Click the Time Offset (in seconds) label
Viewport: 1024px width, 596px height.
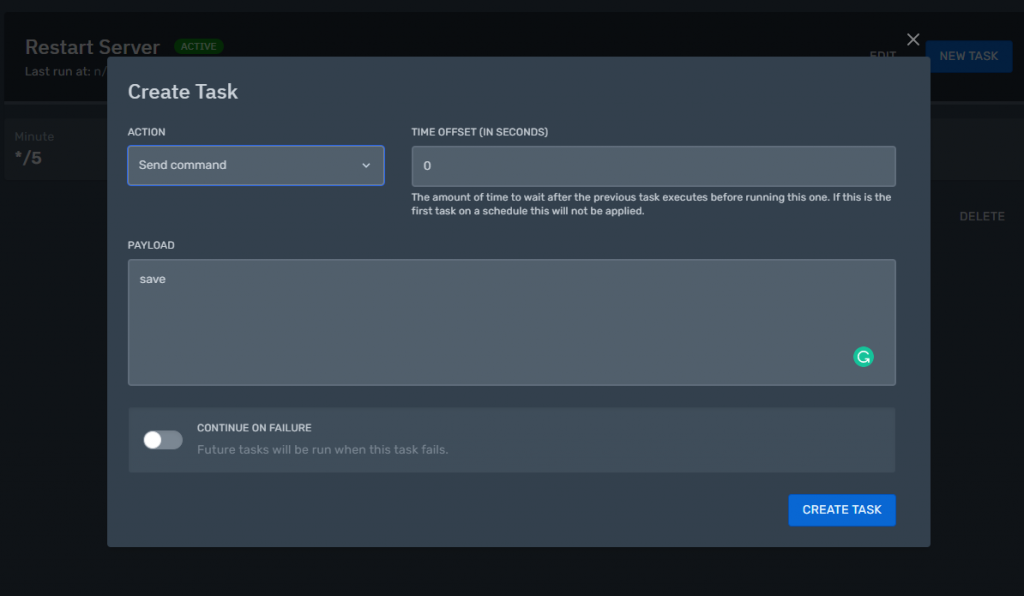point(479,132)
